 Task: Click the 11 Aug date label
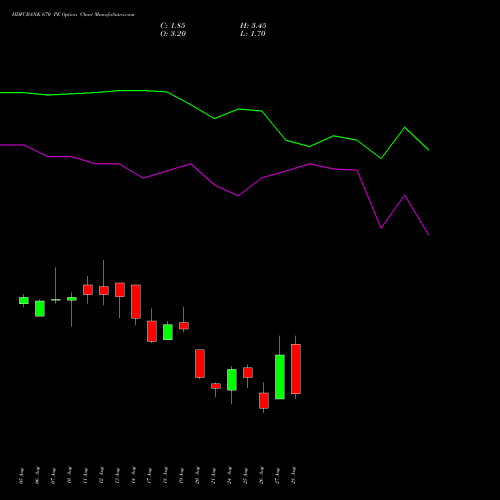coord(85,476)
